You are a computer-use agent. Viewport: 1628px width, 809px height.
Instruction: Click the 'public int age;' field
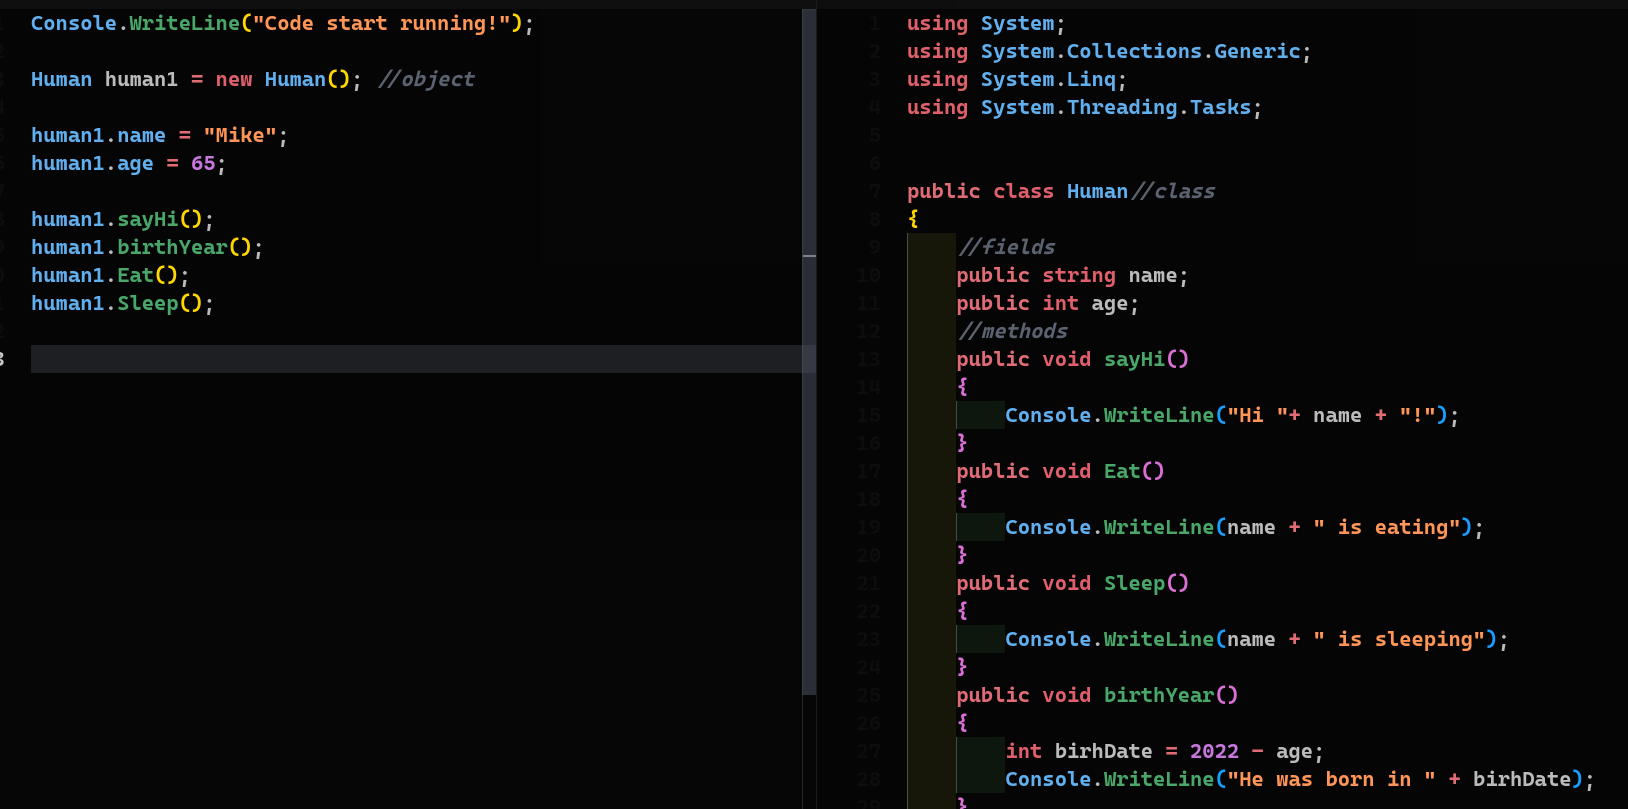tap(1048, 303)
